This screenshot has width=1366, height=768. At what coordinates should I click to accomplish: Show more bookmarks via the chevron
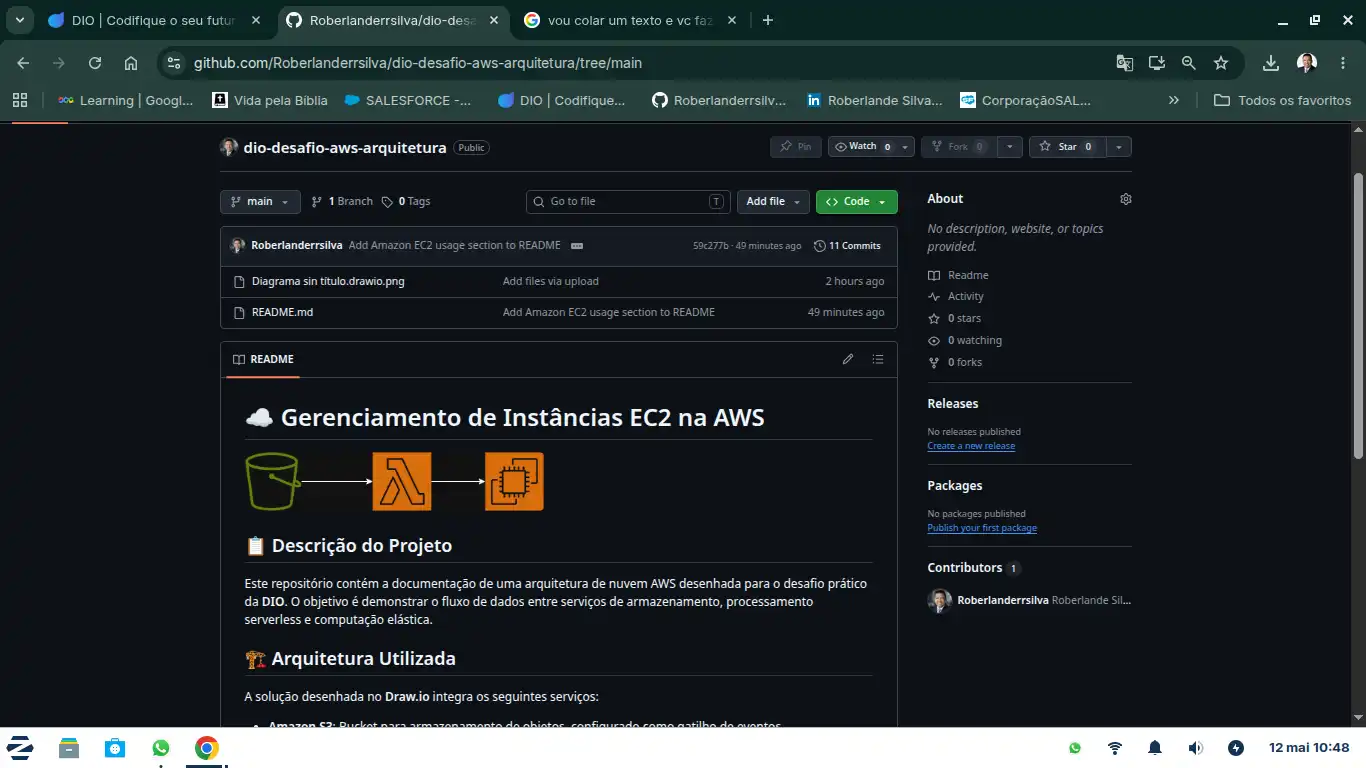[x=1174, y=100]
